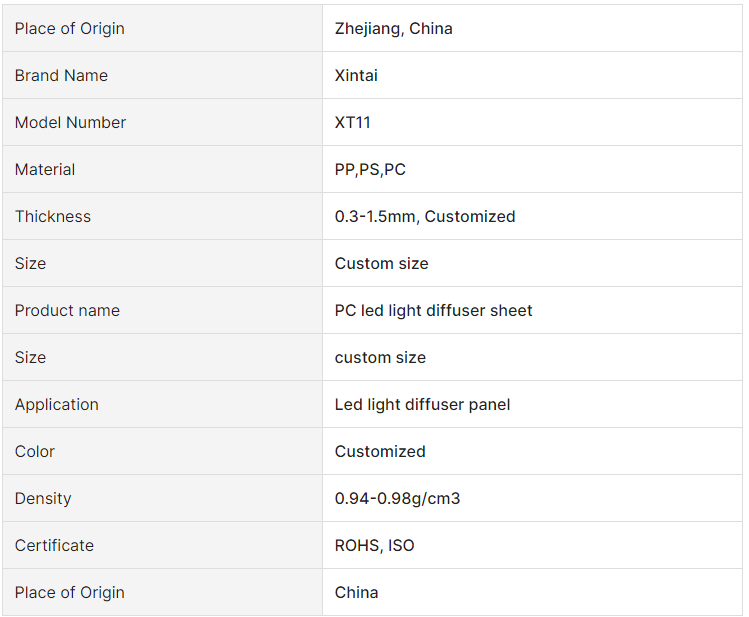Click the 'Color' label cell

point(35,452)
